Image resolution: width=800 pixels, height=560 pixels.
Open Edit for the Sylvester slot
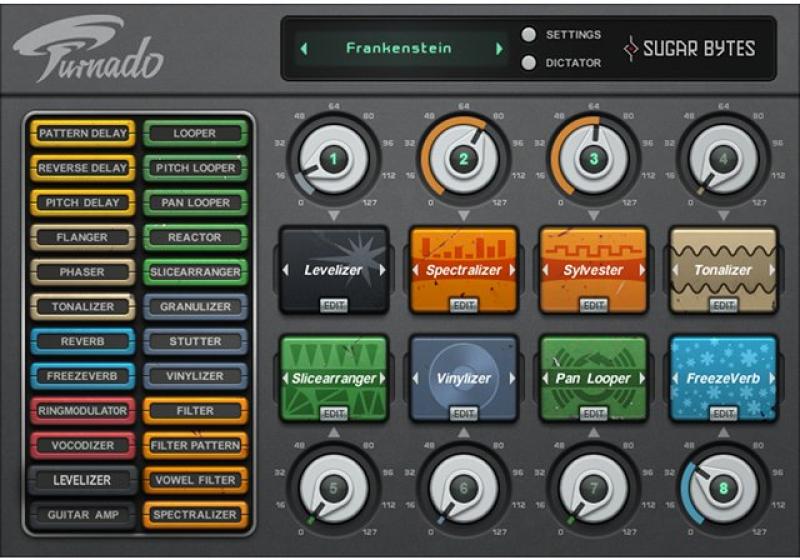tap(593, 305)
